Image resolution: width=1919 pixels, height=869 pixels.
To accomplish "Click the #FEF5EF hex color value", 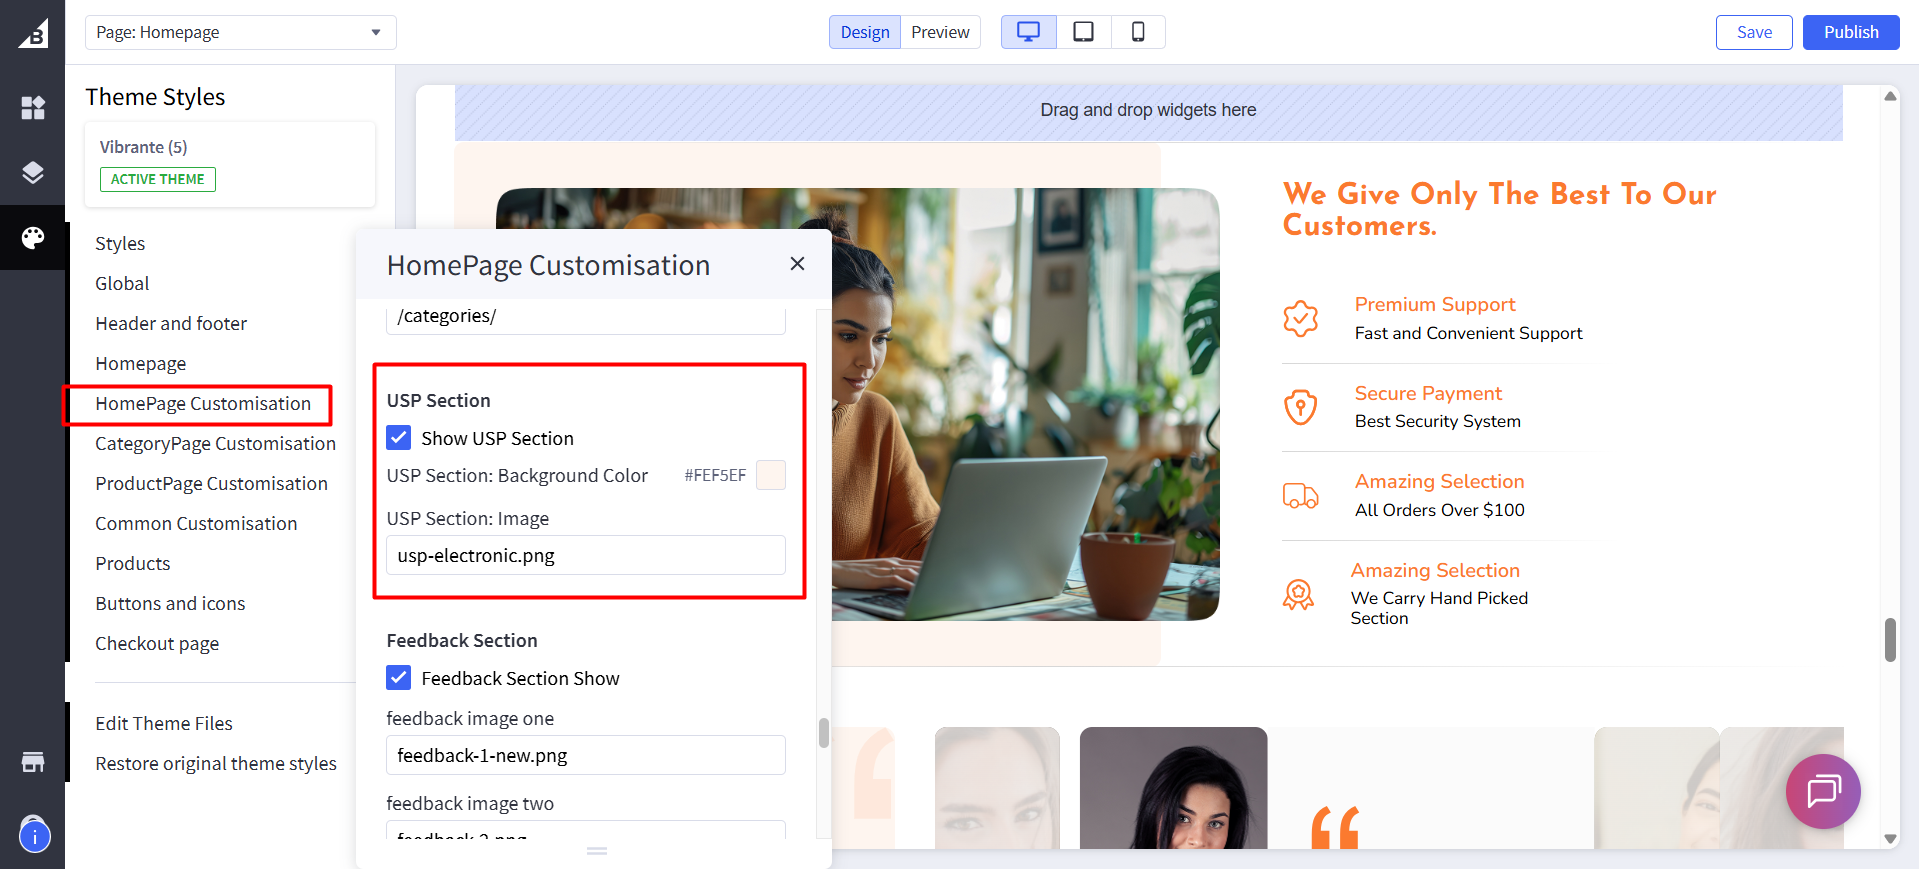I will coord(715,475).
